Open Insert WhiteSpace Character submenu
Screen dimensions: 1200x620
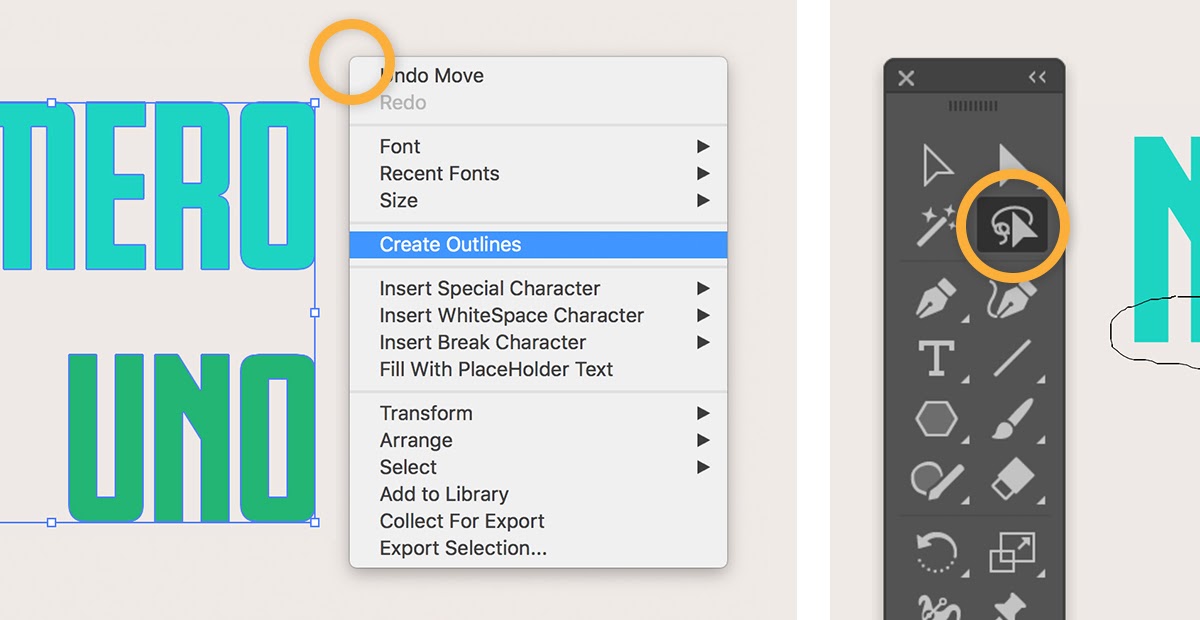(538, 316)
